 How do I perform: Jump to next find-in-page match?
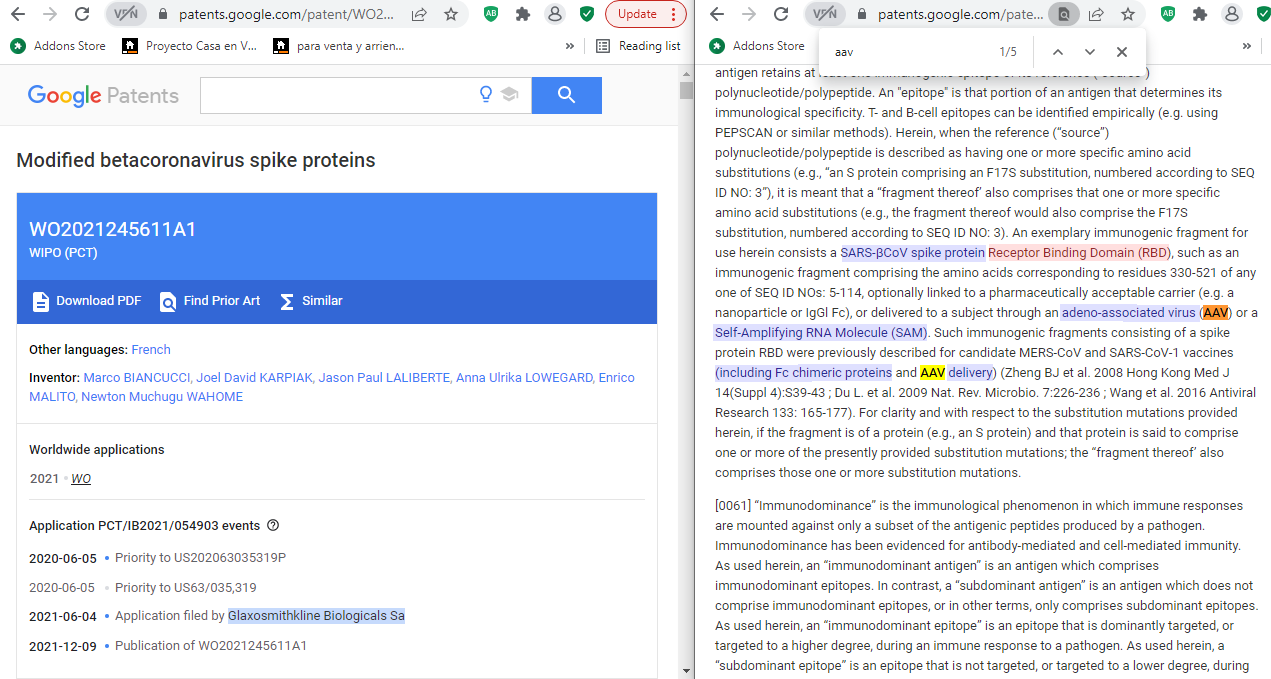(1090, 52)
